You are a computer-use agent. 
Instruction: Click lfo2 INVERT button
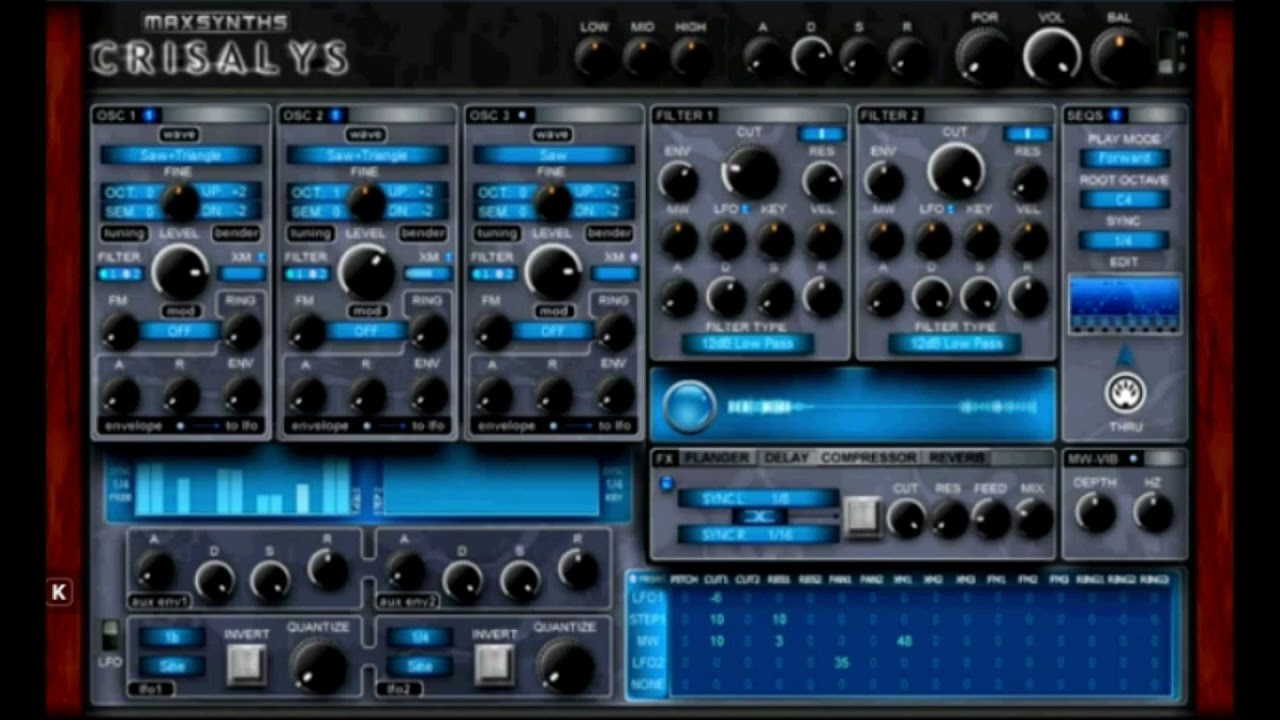[x=494, y=664]
